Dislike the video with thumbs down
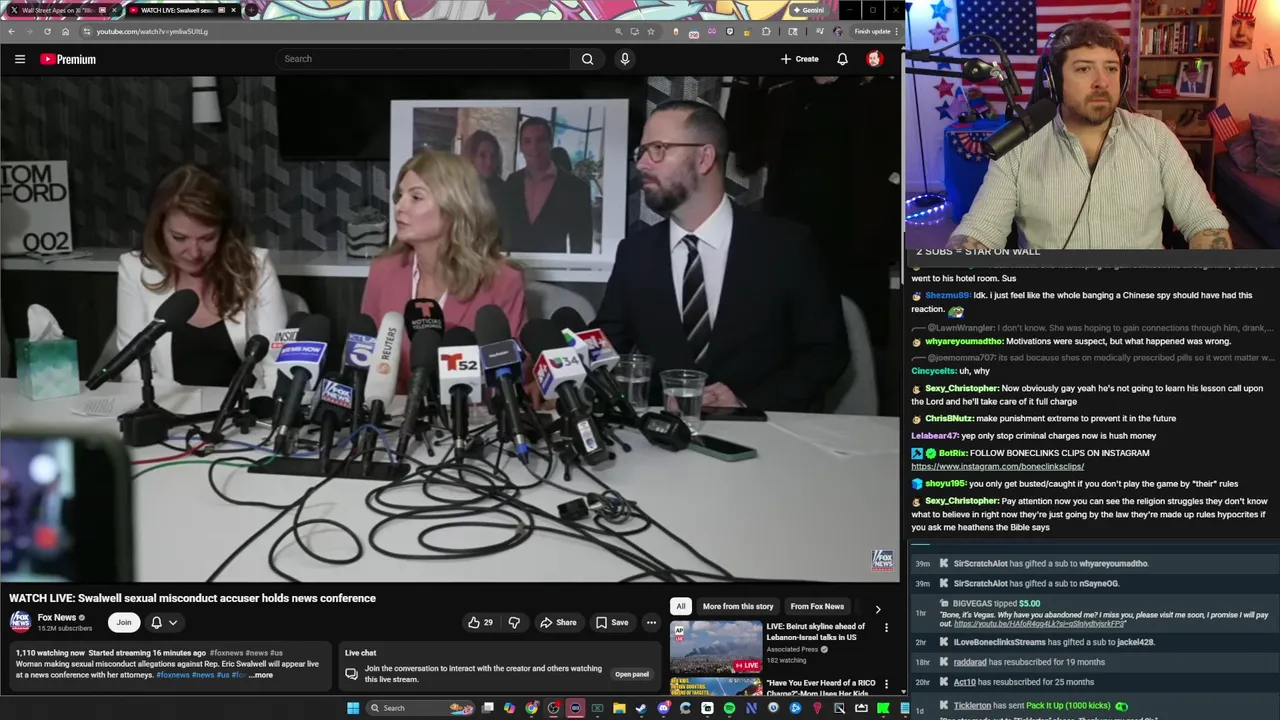Image resolution: width=1280 pixels, height=720 pixels. coord(514,622)
